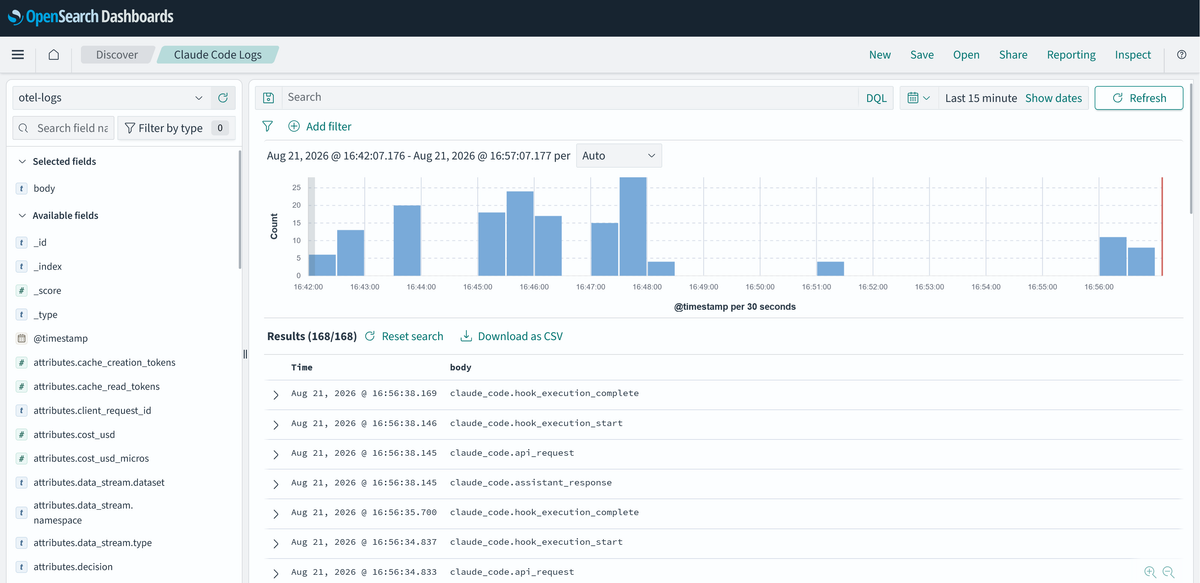1200x583 pixels.
Task: Open the calendar quick date menu
Action: tap(918, 98)
